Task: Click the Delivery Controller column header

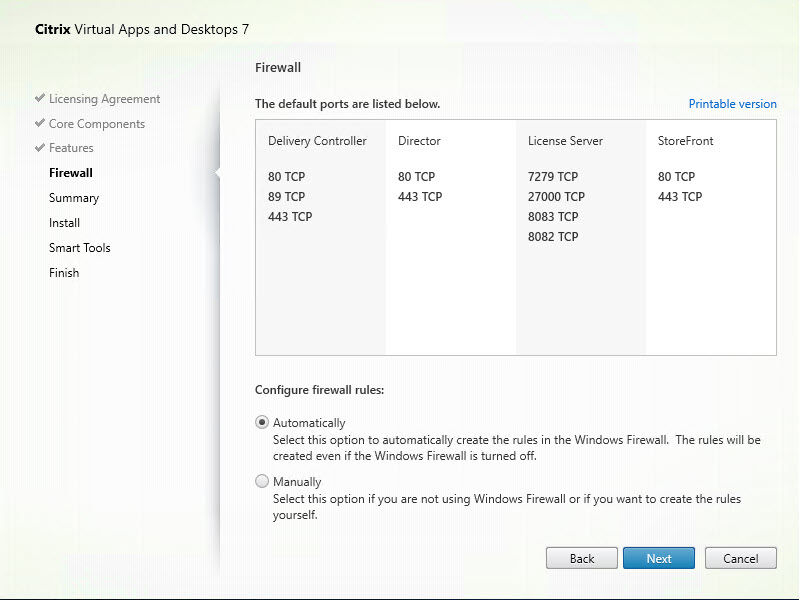Action: pyautogui.click(x=317, y=141)
